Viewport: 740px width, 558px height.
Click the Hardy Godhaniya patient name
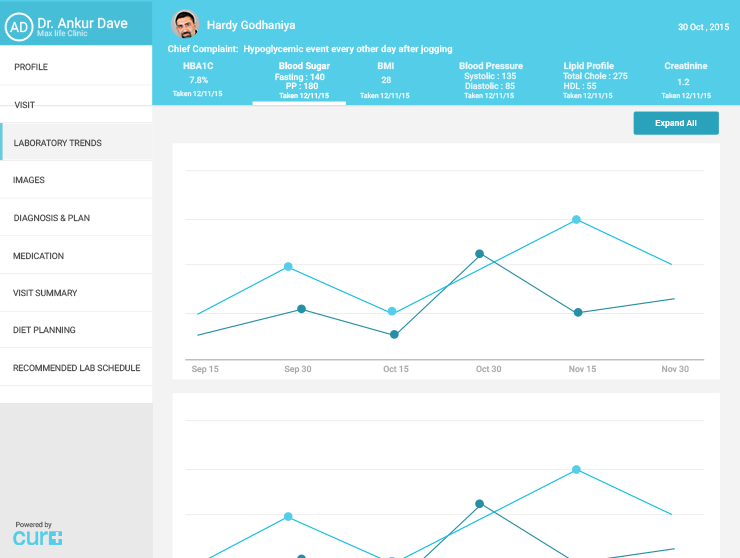(x=251, y=25)
